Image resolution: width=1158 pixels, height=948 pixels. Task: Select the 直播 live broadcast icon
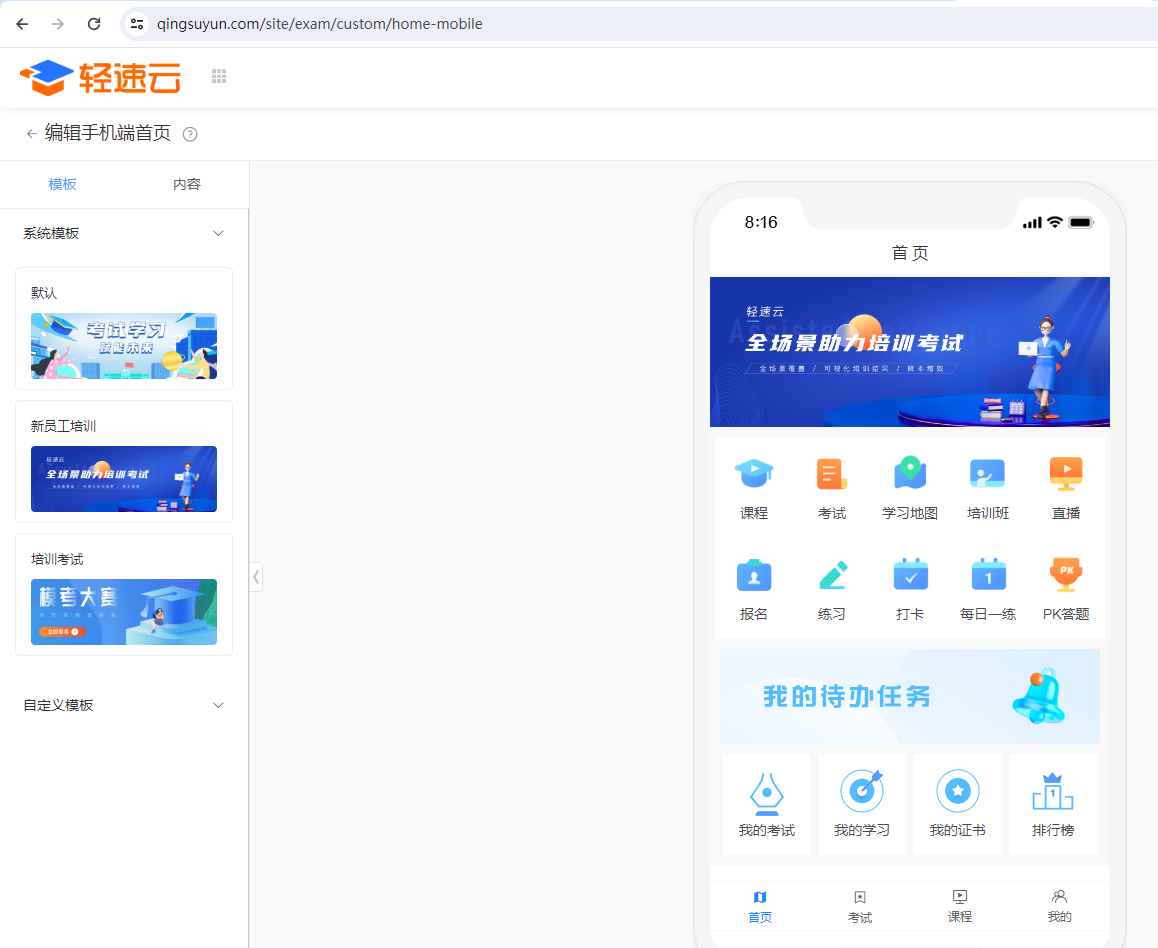click(1065, 473)
